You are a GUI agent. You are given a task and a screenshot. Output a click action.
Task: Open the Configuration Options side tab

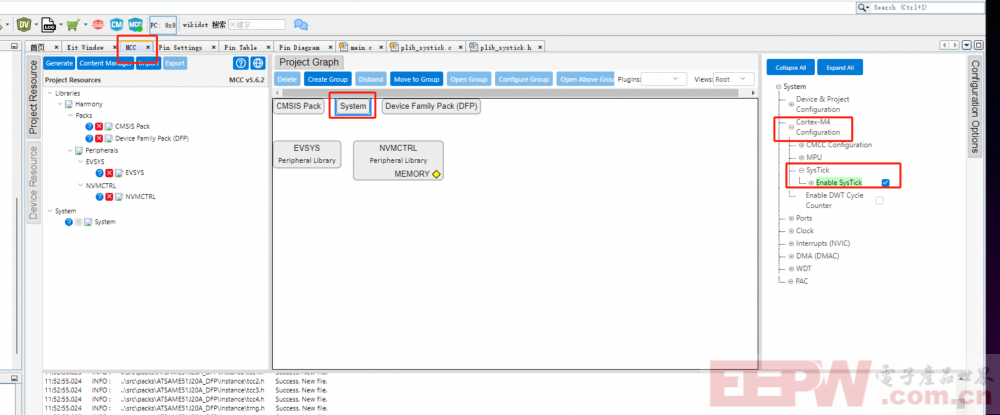coord(974,105)
